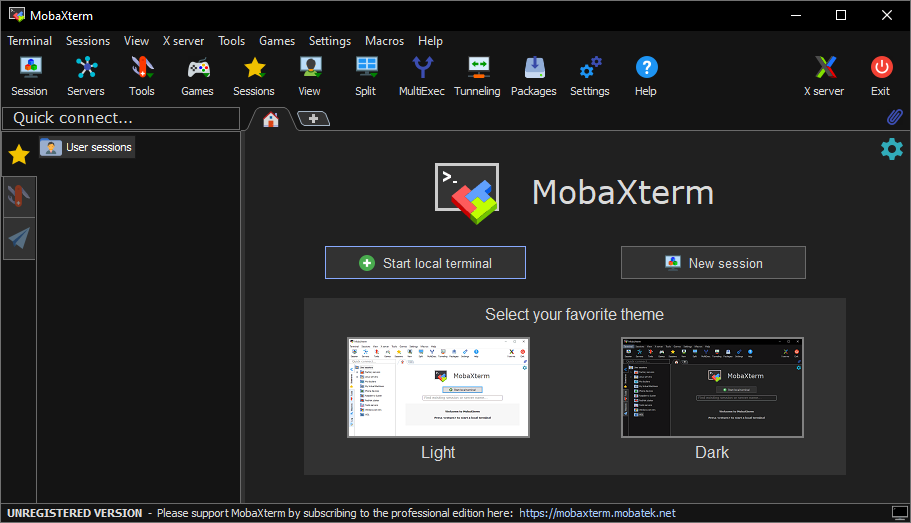This screenshot has height=523, width=911.
Task: Open the Packages toolbar icon
Action: click(x=534, y=68)
